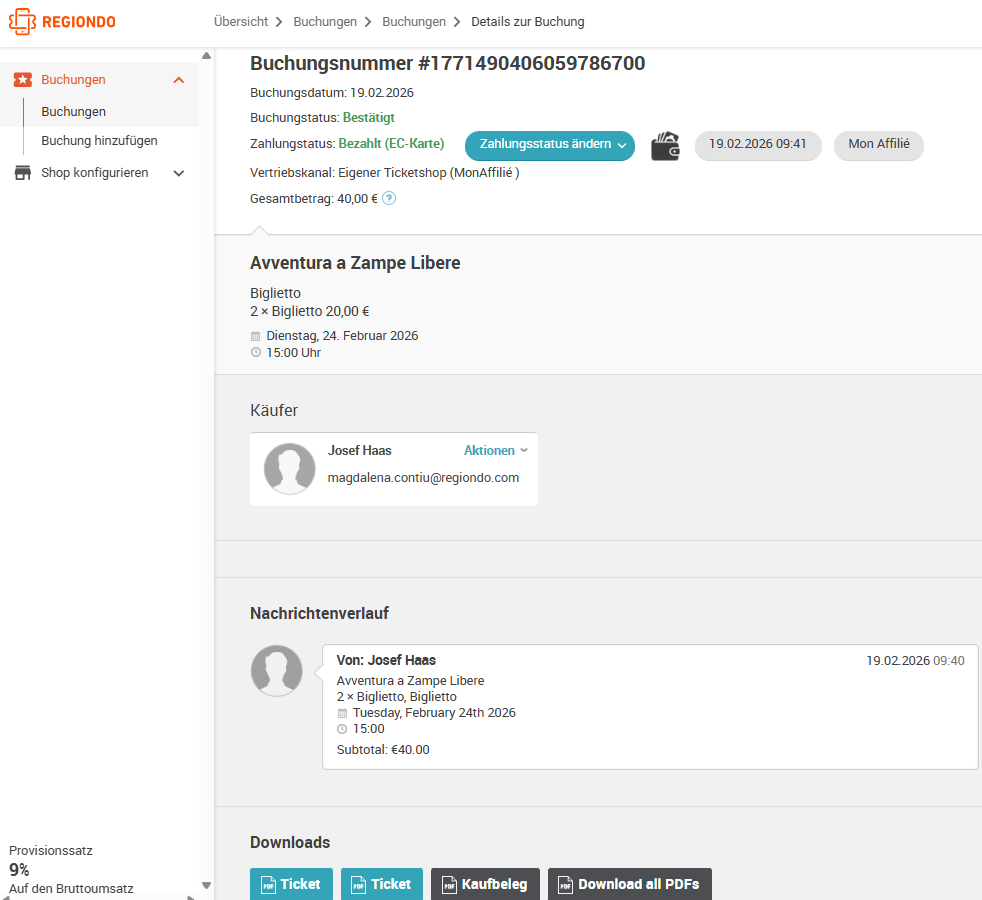Download the first Ticket PDF
This screenshot has width=982, height=900.
(x=291, y=884)
